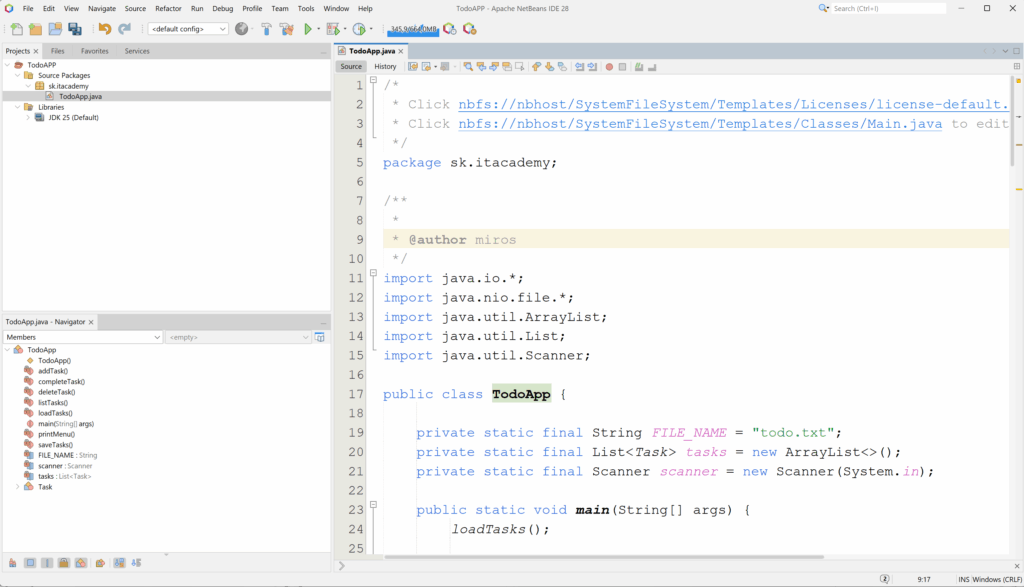The height and width of the screenshot is (587, 1024).
Task: Close the Navigator panel tab
Action: click(x=91, y=322)
